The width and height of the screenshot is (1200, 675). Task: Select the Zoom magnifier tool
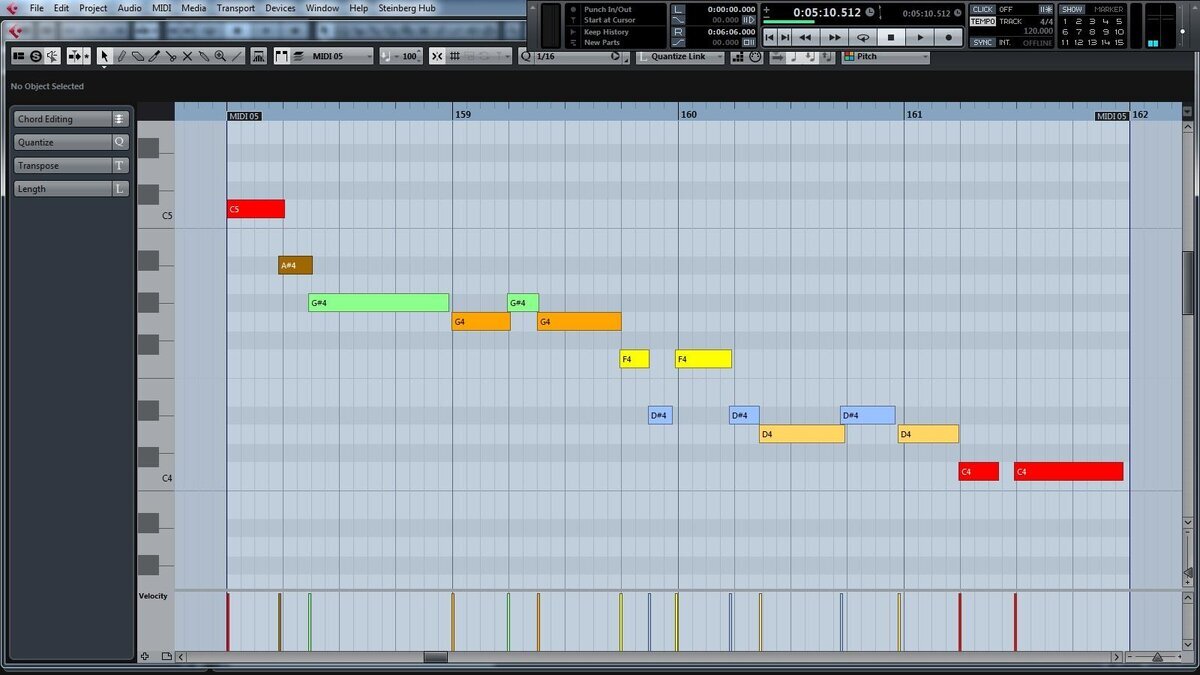click(x=219, y=57)
